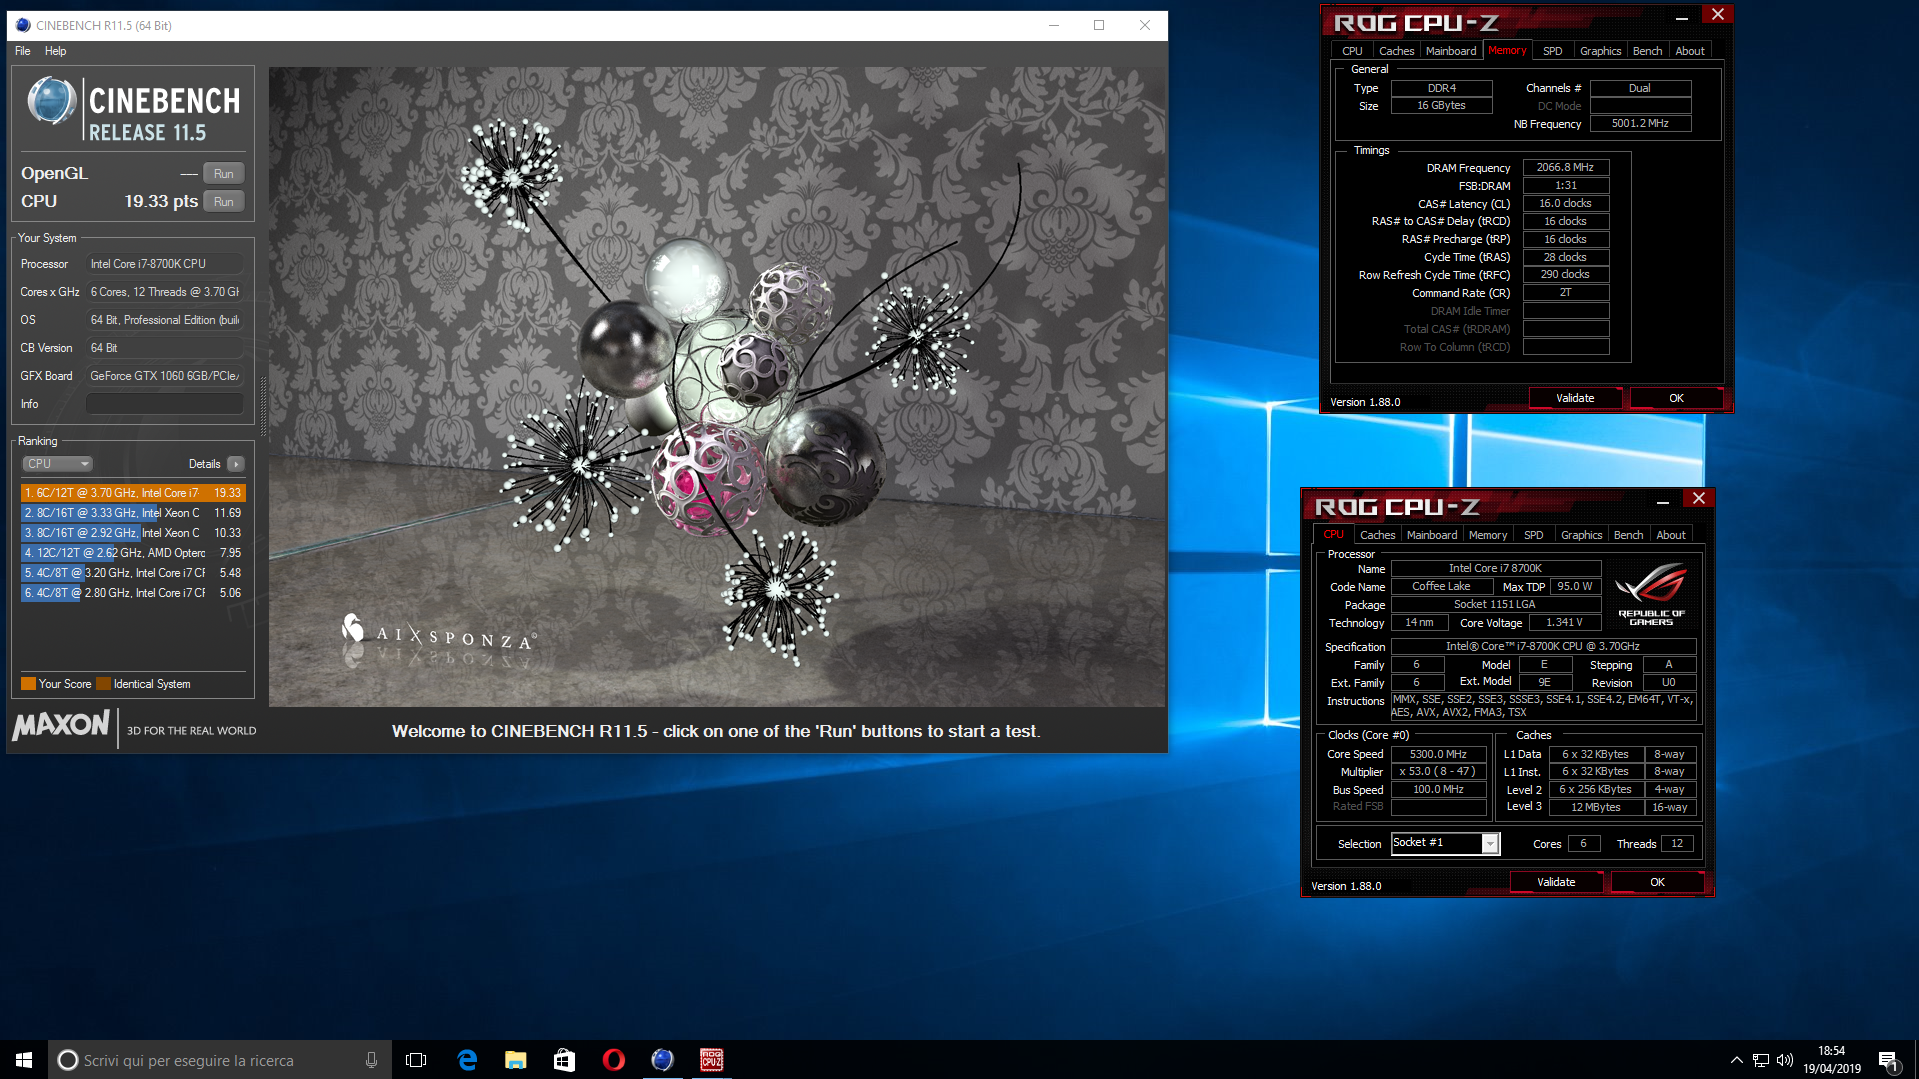Switch to ROG CPU-Z in the taskbar
The width and height of the screenshot is (1919, 1079).
tap(711, 1060)
